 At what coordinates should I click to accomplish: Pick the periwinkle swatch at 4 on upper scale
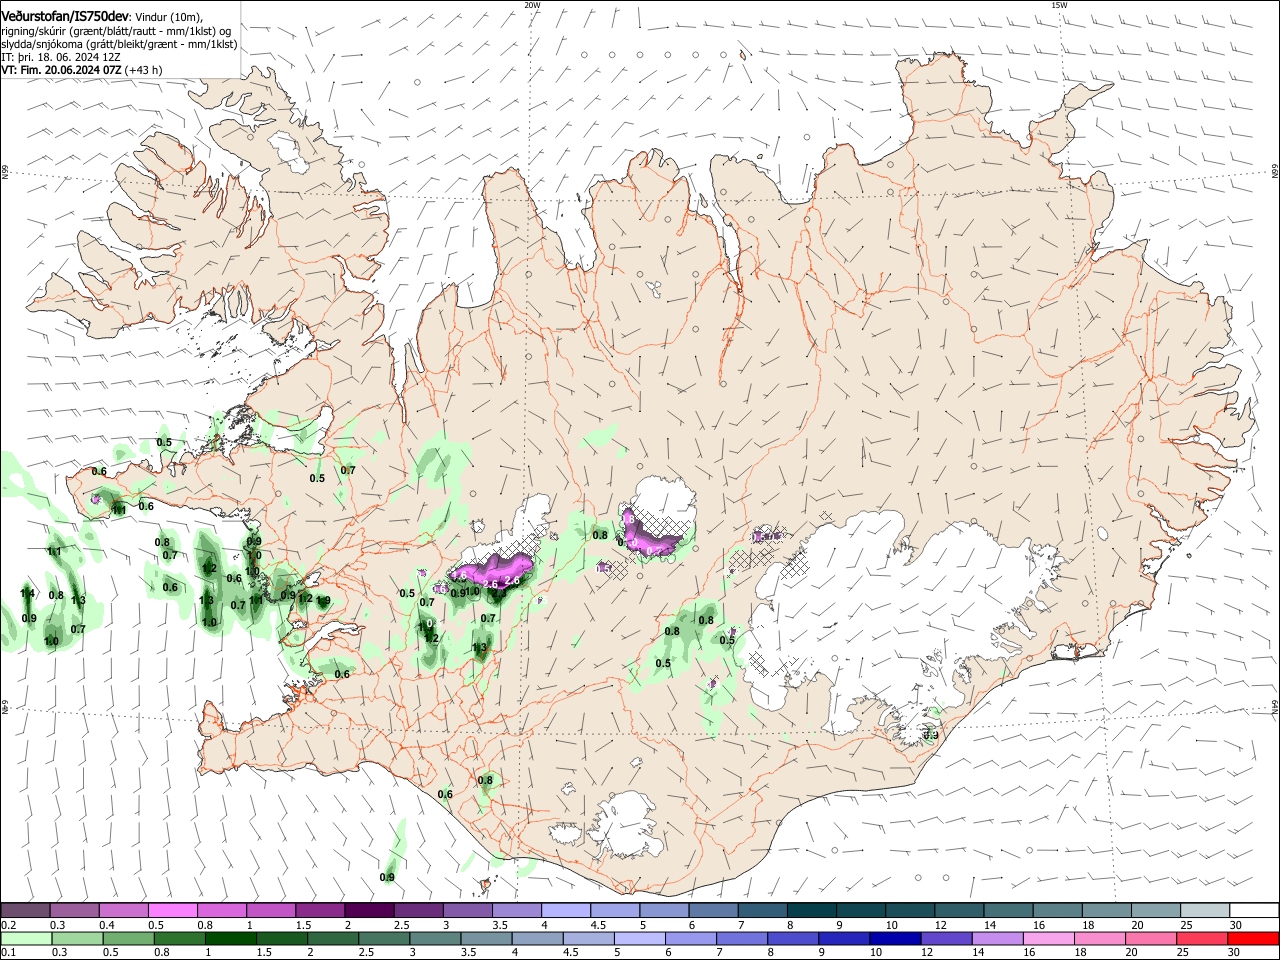[566, 911]
